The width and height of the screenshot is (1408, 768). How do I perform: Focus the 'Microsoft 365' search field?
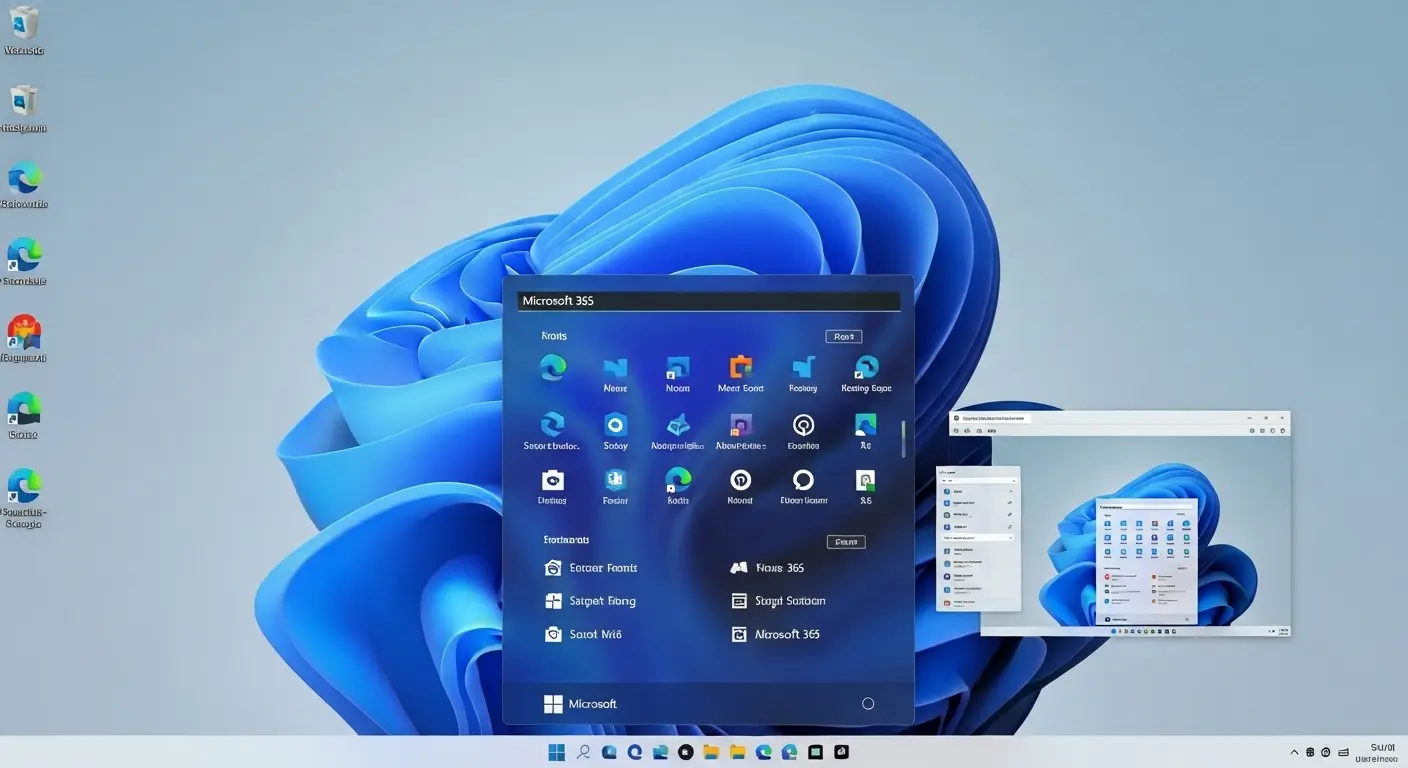point(709,301)
